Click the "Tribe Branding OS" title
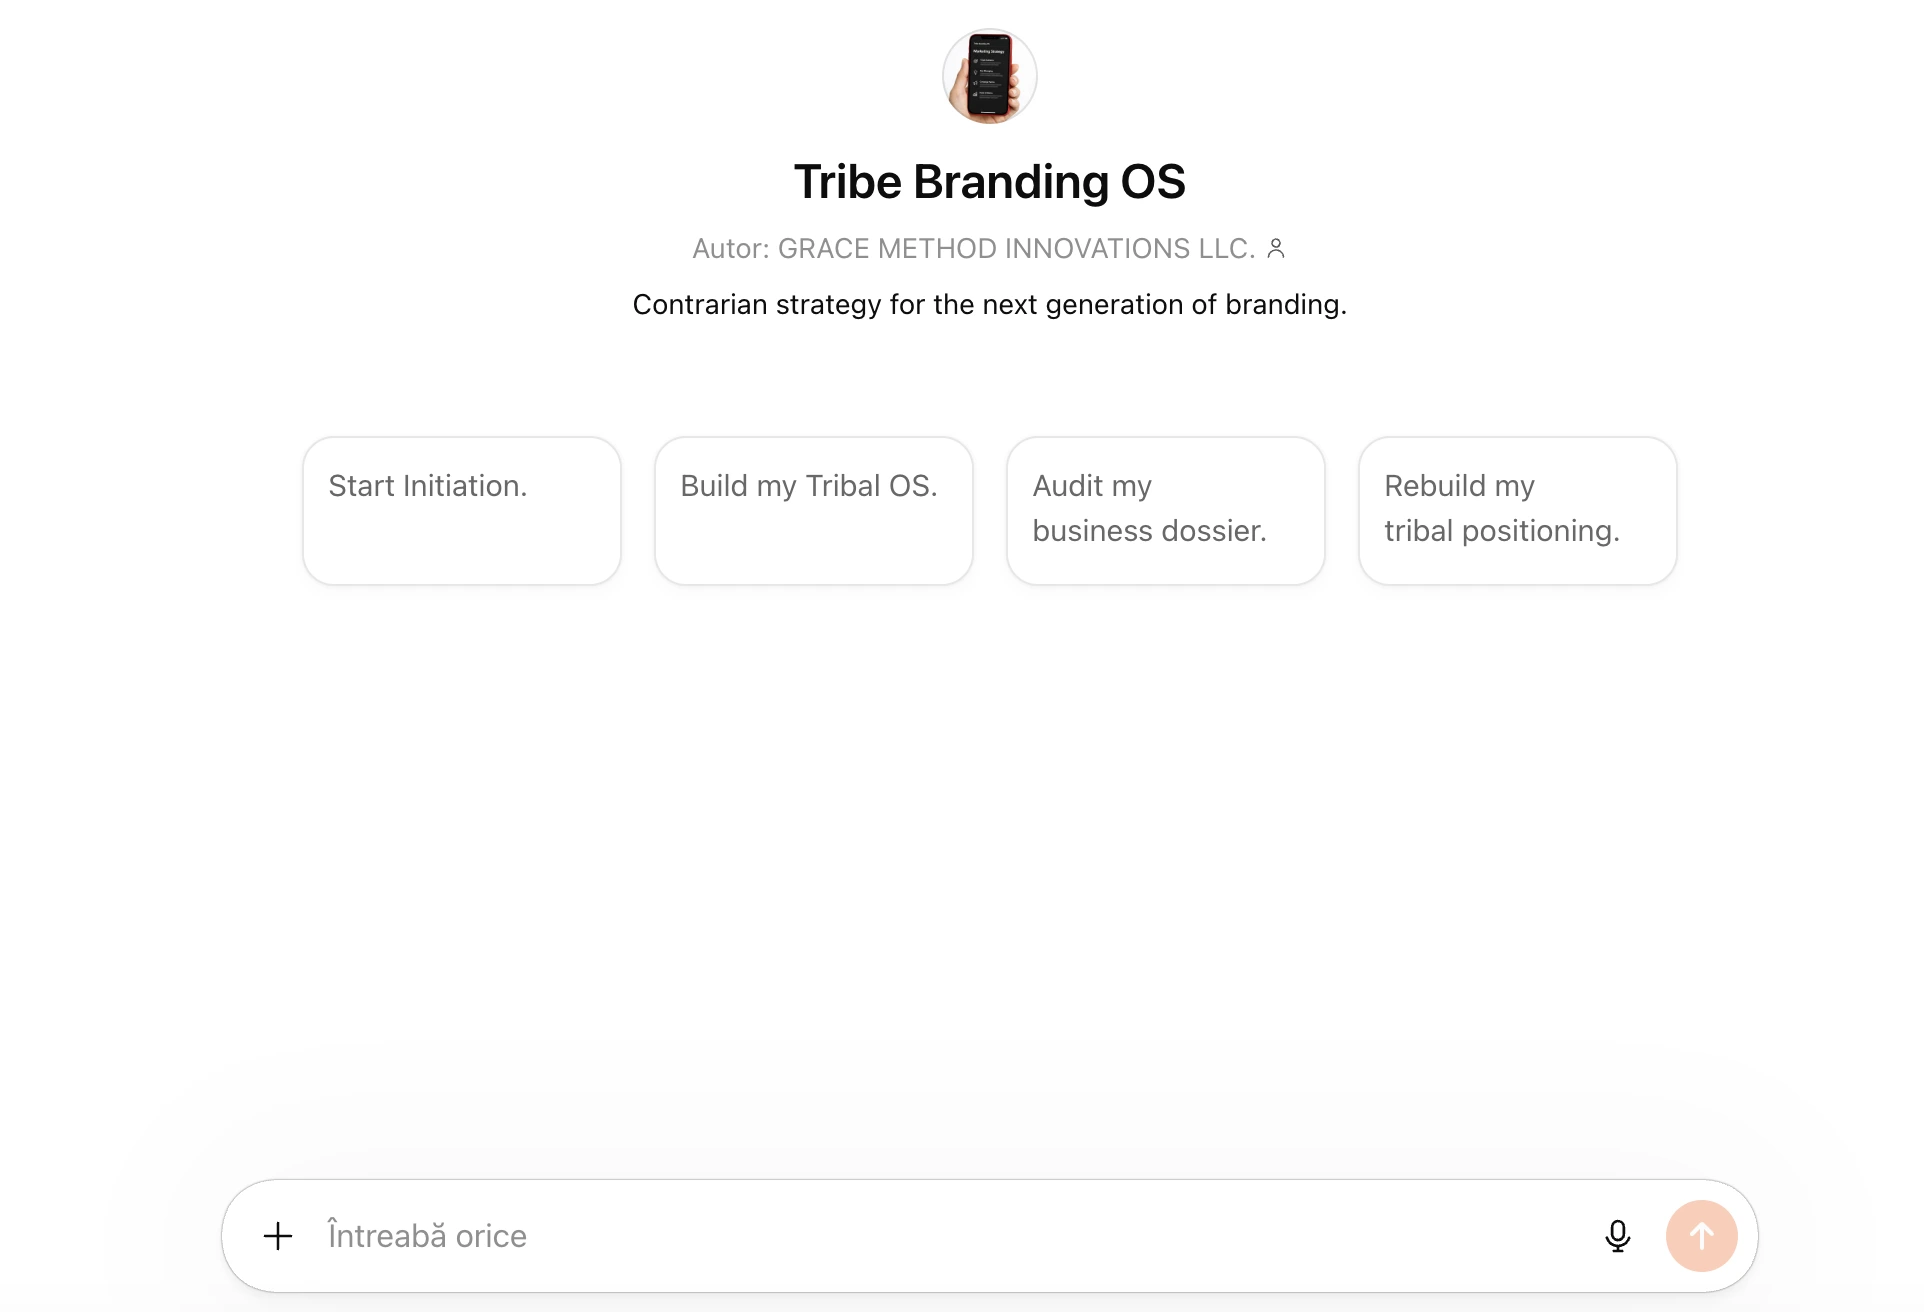 point(989,182)
